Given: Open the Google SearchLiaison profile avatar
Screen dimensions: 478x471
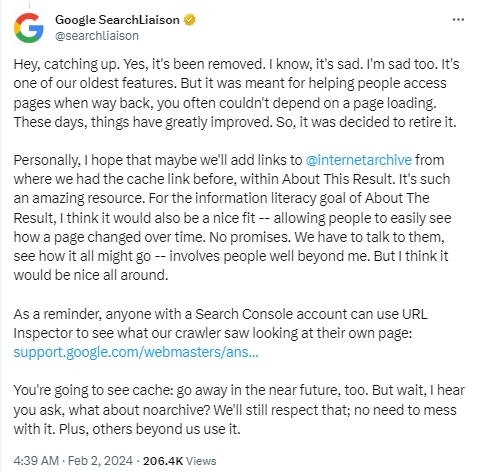Looking at the screenshot, I should click(29, 28).
